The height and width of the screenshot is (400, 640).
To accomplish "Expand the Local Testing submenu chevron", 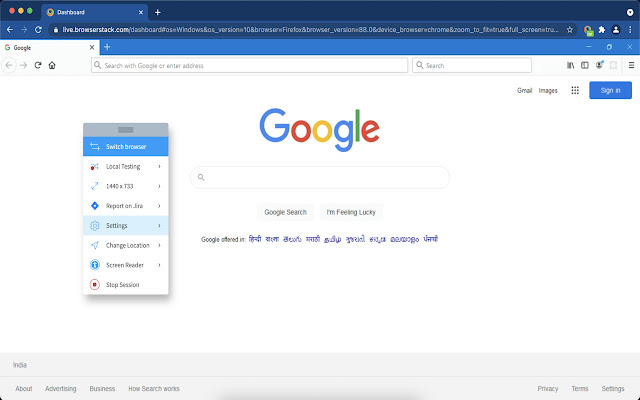I will pyautogui.click(x=159, y=167).
